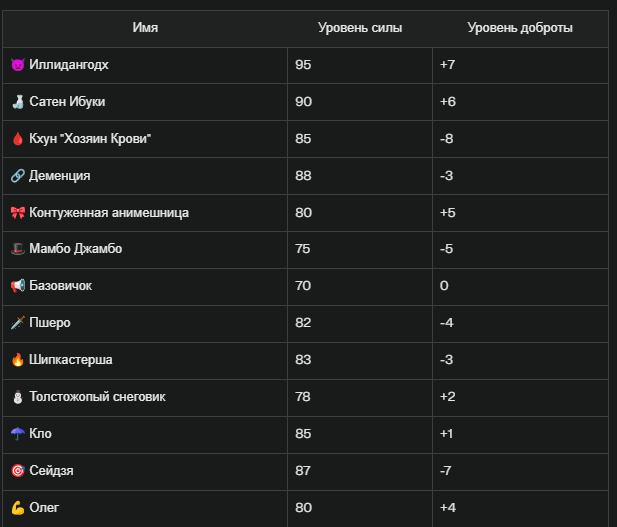Screen dimensions: 617x527
Task: Click the sake bottle emoji beside Сатен Ибуки
Action: coord(18,102)
